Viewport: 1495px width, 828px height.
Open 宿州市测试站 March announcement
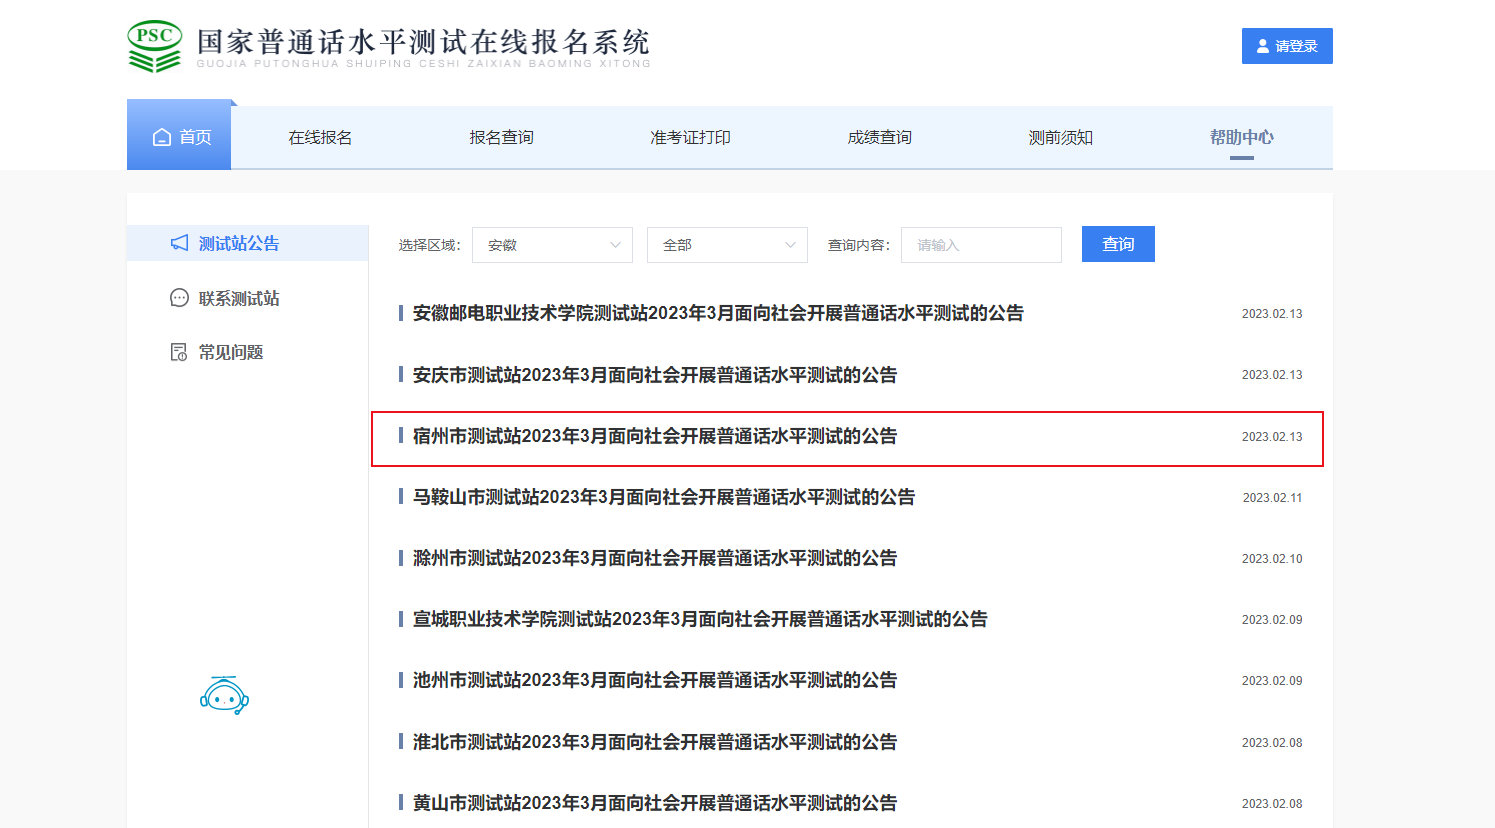(x=655, y=436)
